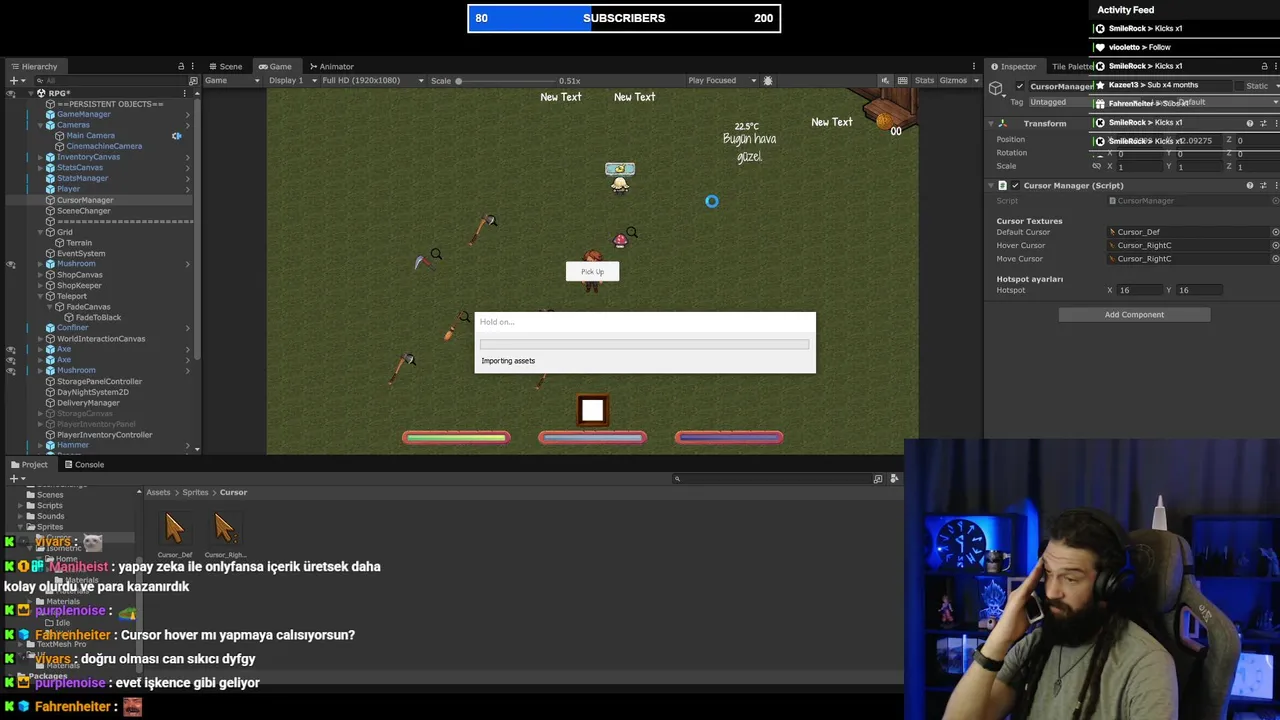Toggle the Scale constrain-proportions link icon
This screenshot has width=1280, height=720.
[x=1097, y=166]
